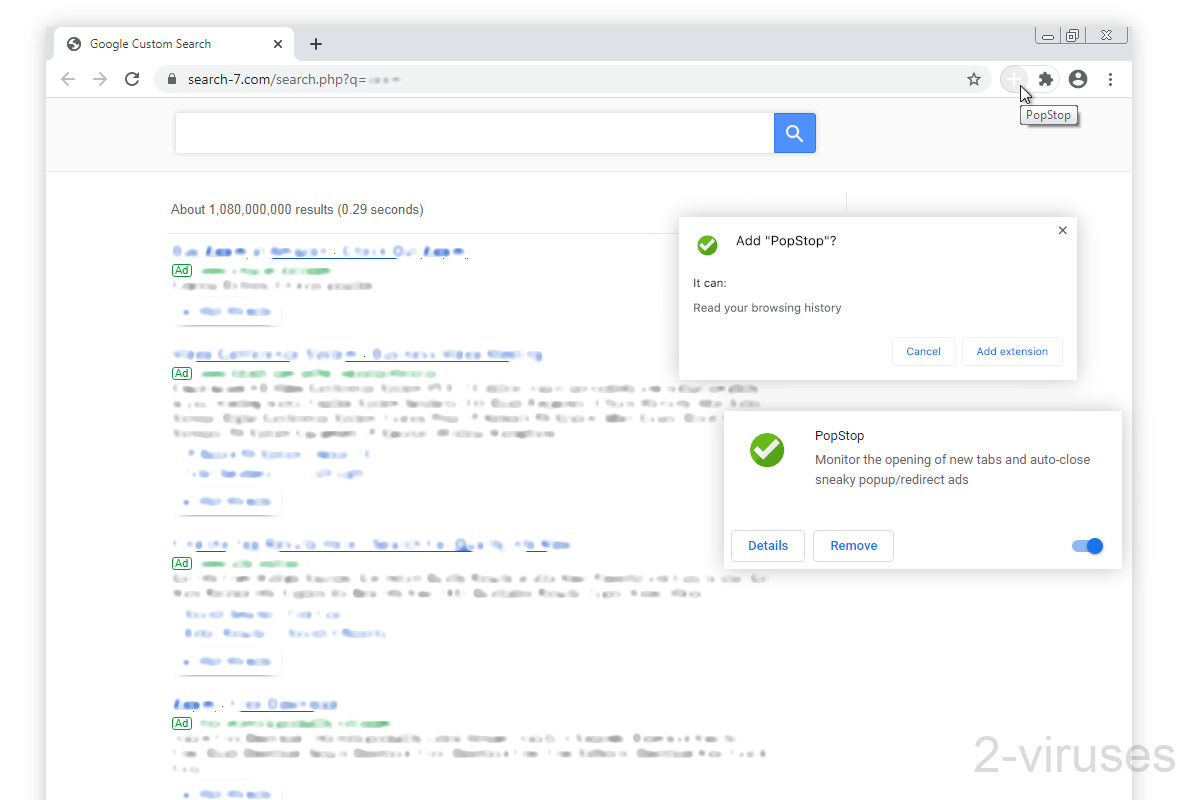The height and width of the screenshot is (800, 1200).
Task: Cancel the Add PopStop dialog
Action: coord(923,351)
